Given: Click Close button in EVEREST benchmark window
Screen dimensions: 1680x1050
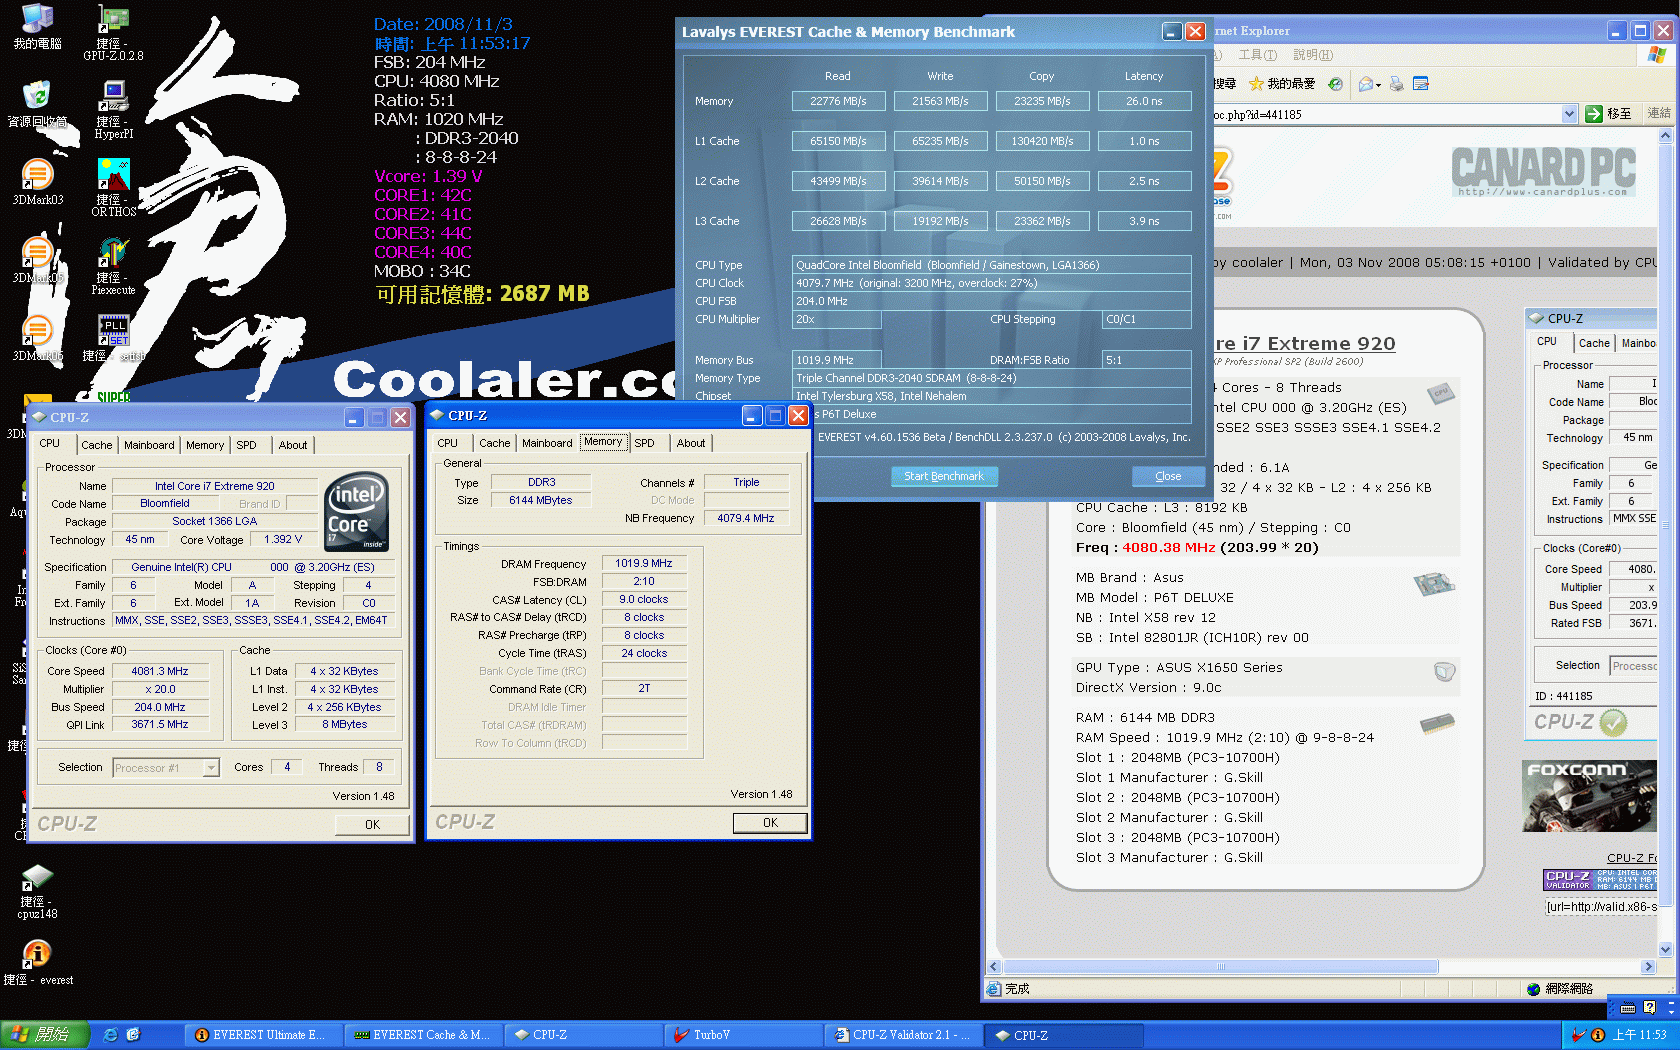Looking at the screenshot, I should 1167,476.
